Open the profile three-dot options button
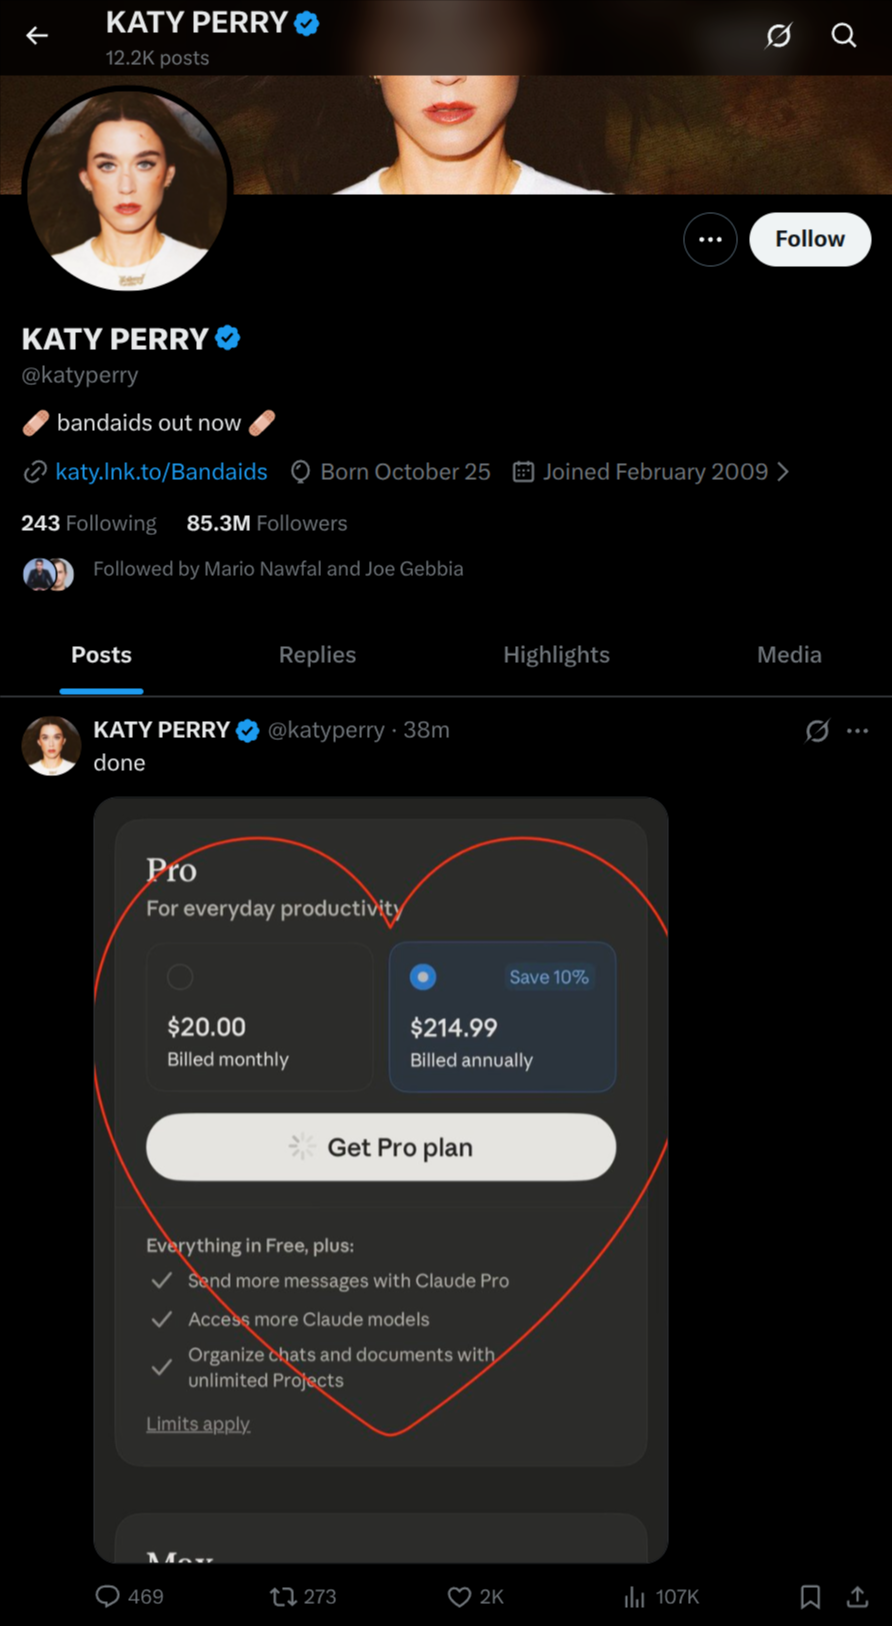The width and height of the screenshot is (892, 1626). click(x=710, y=239)
